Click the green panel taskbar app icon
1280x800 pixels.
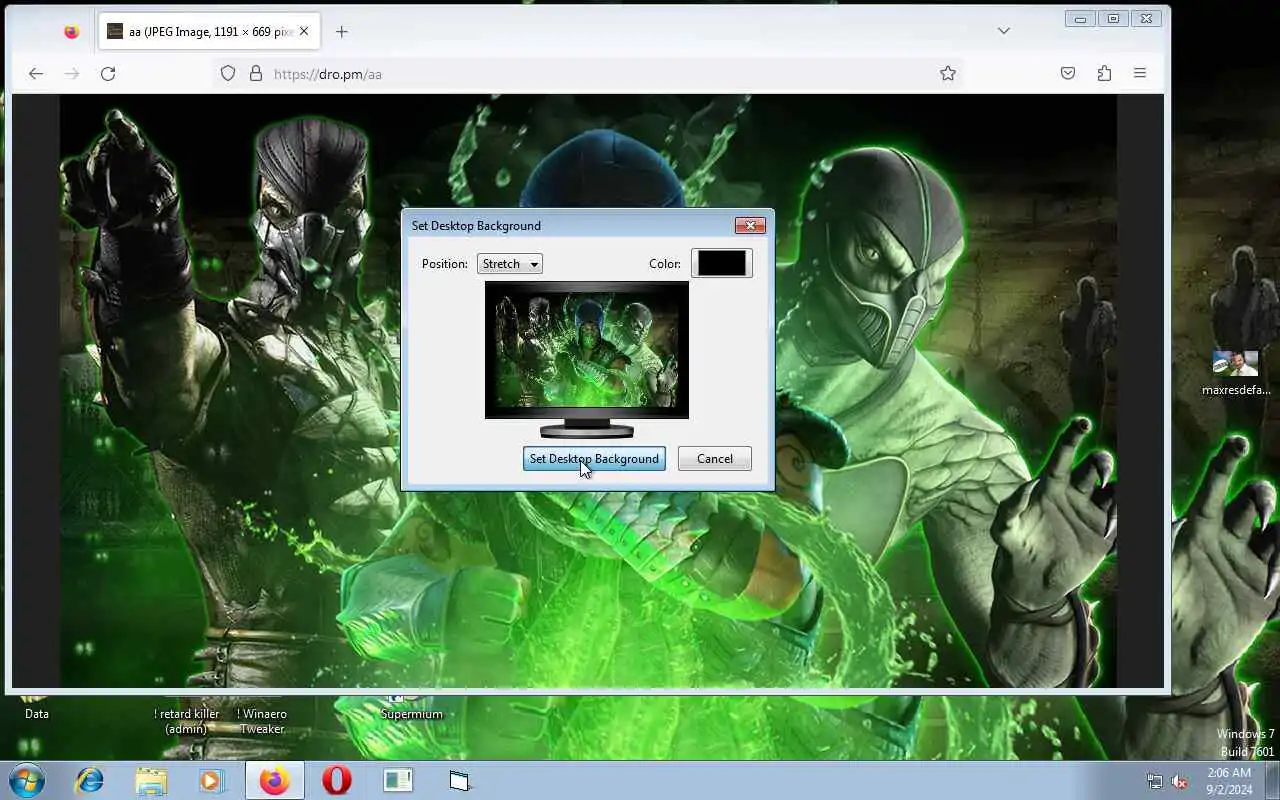[398, 780]
